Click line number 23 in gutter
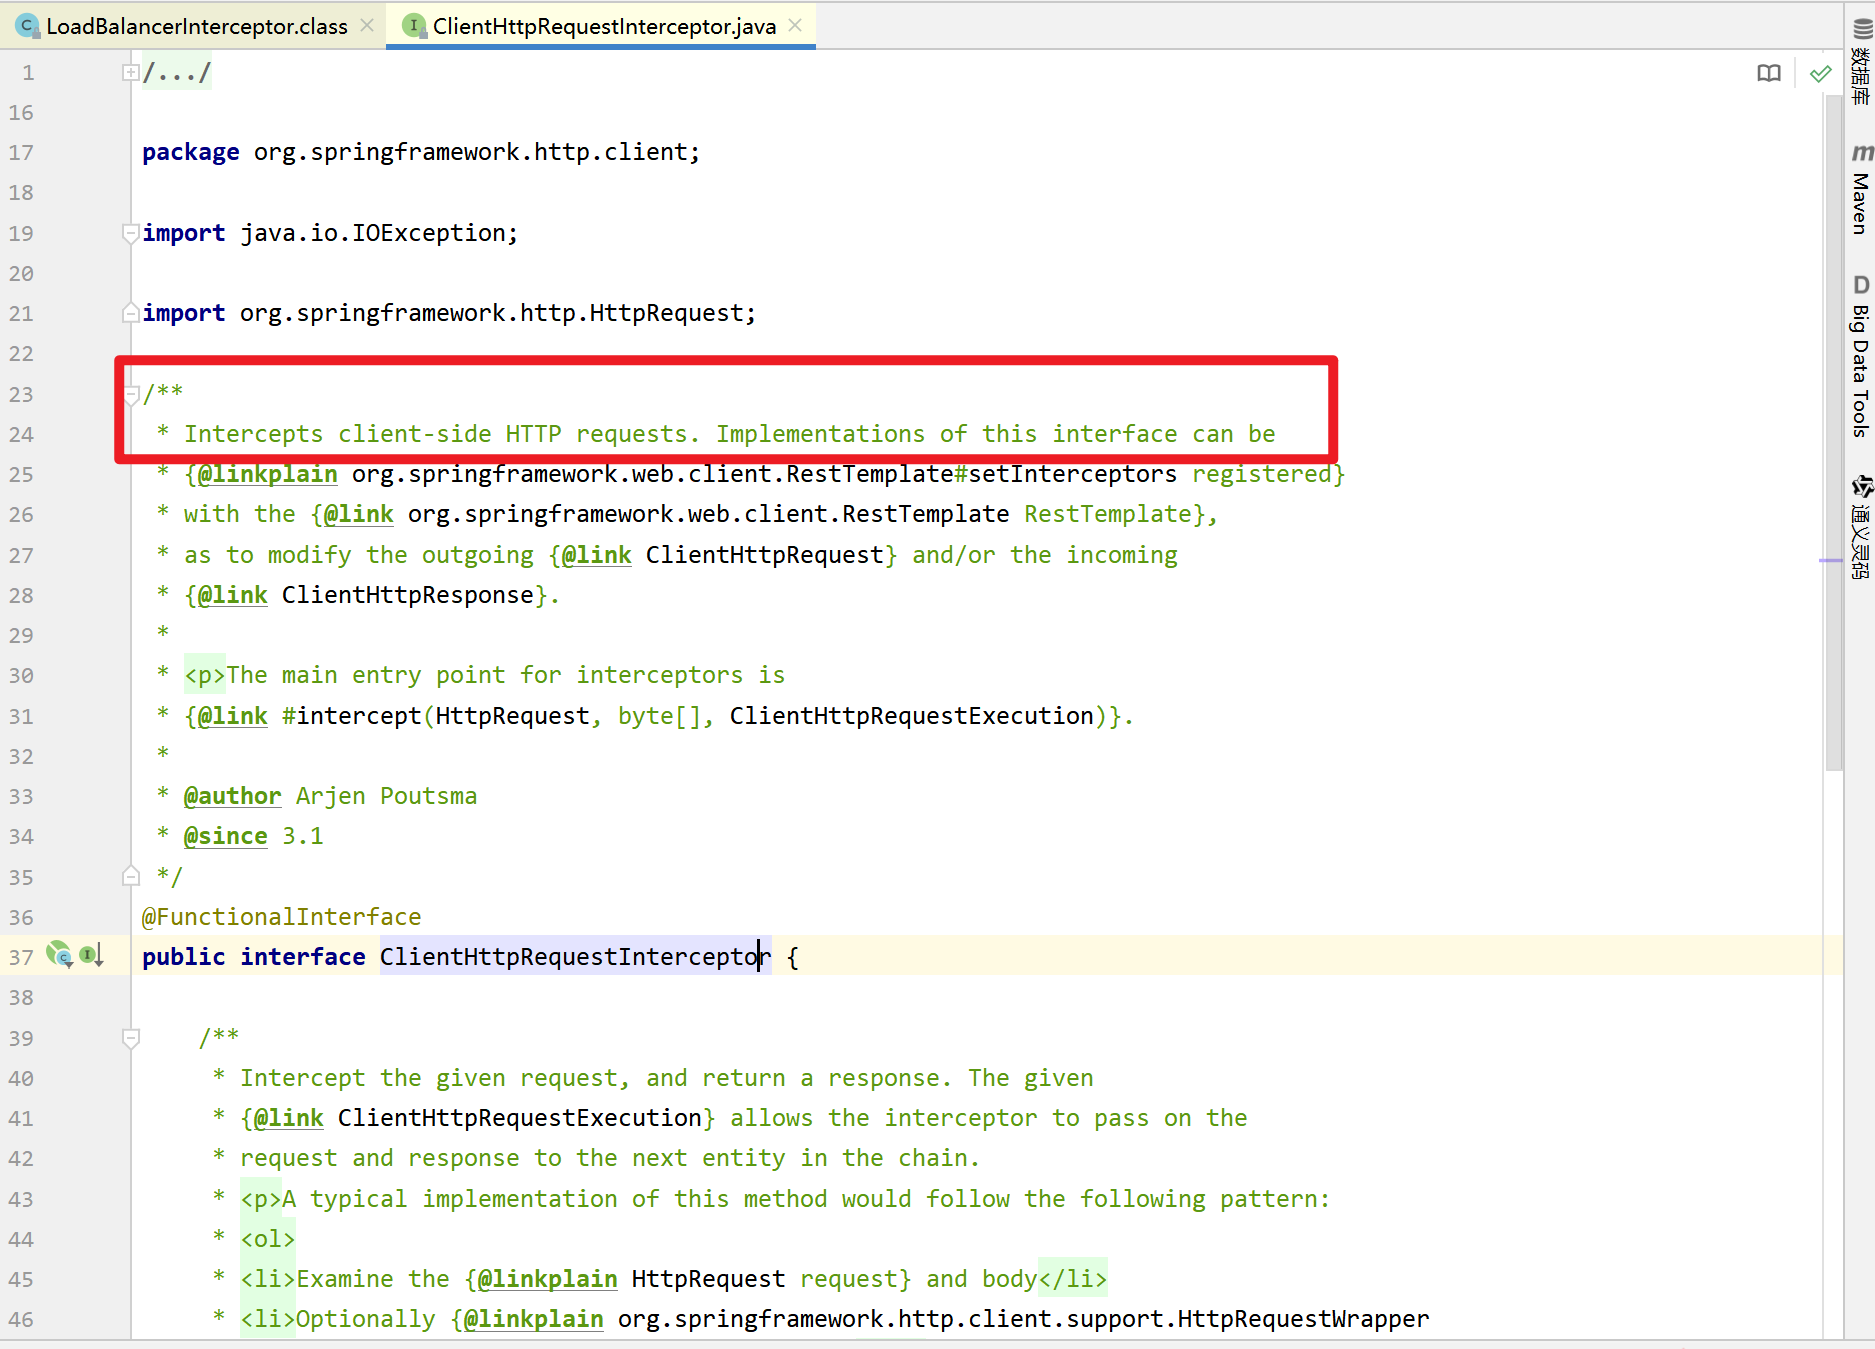This screenshot has height=1349, width=1875. coord(21,394)
